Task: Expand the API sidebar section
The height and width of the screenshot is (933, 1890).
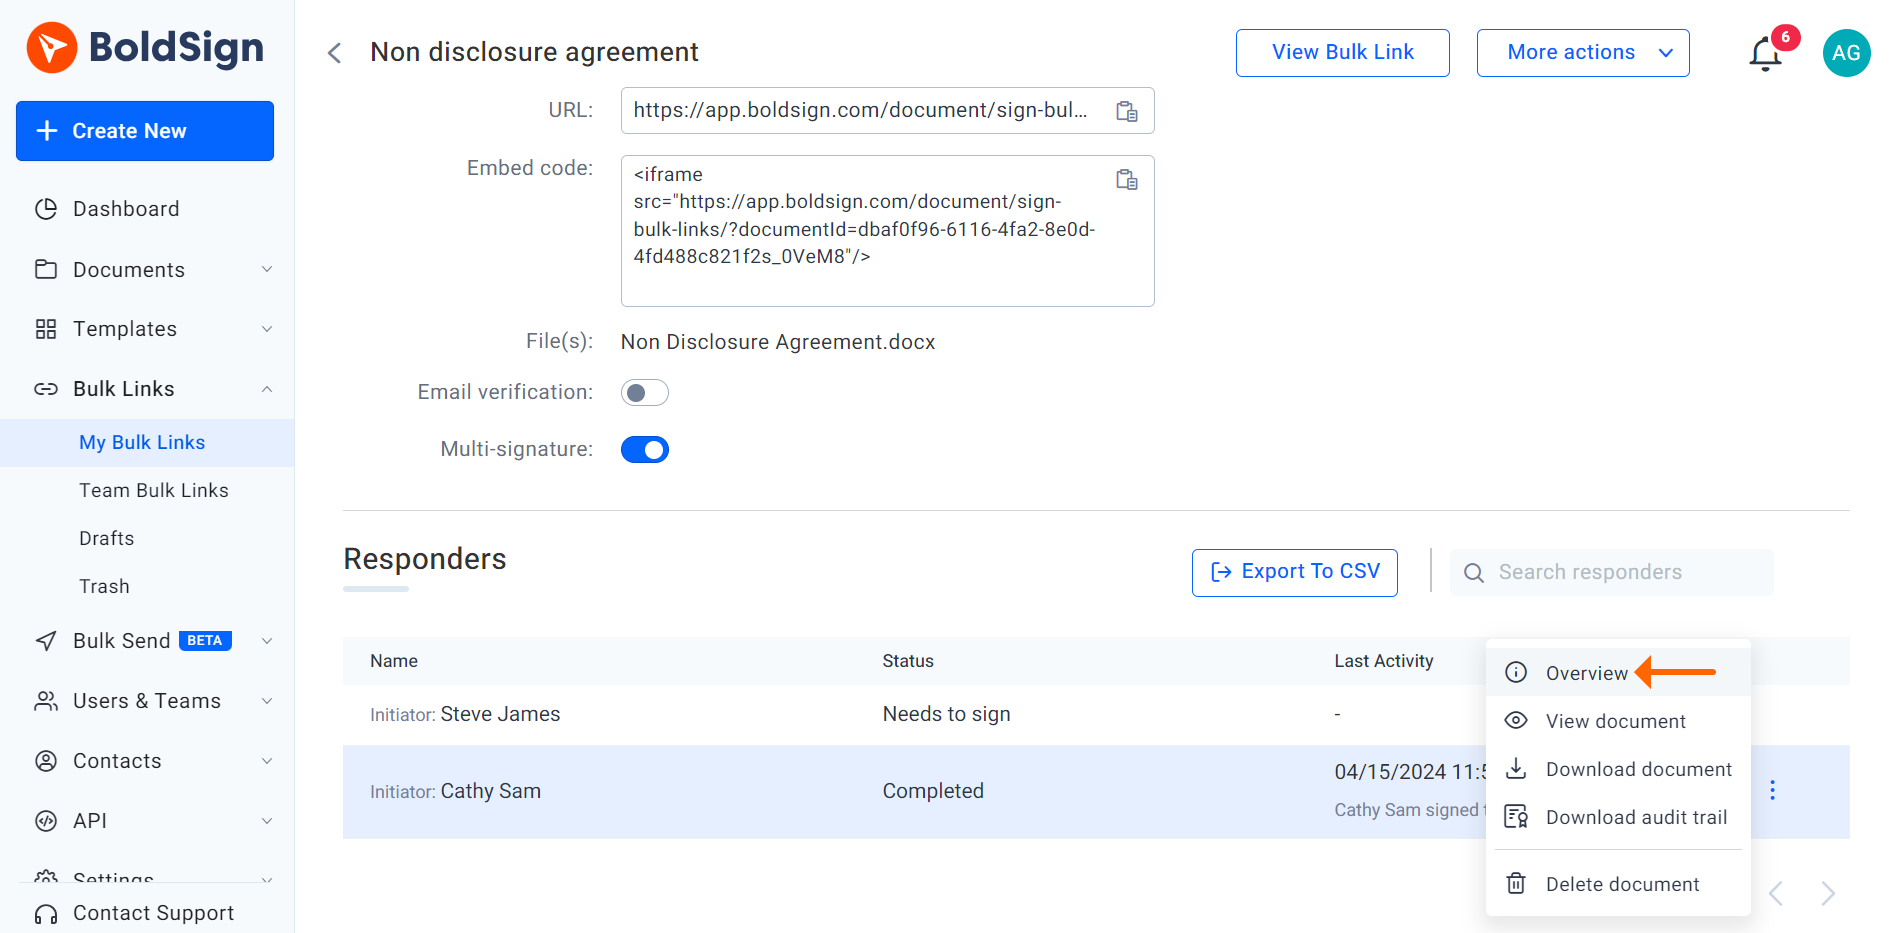Action: 267,822
